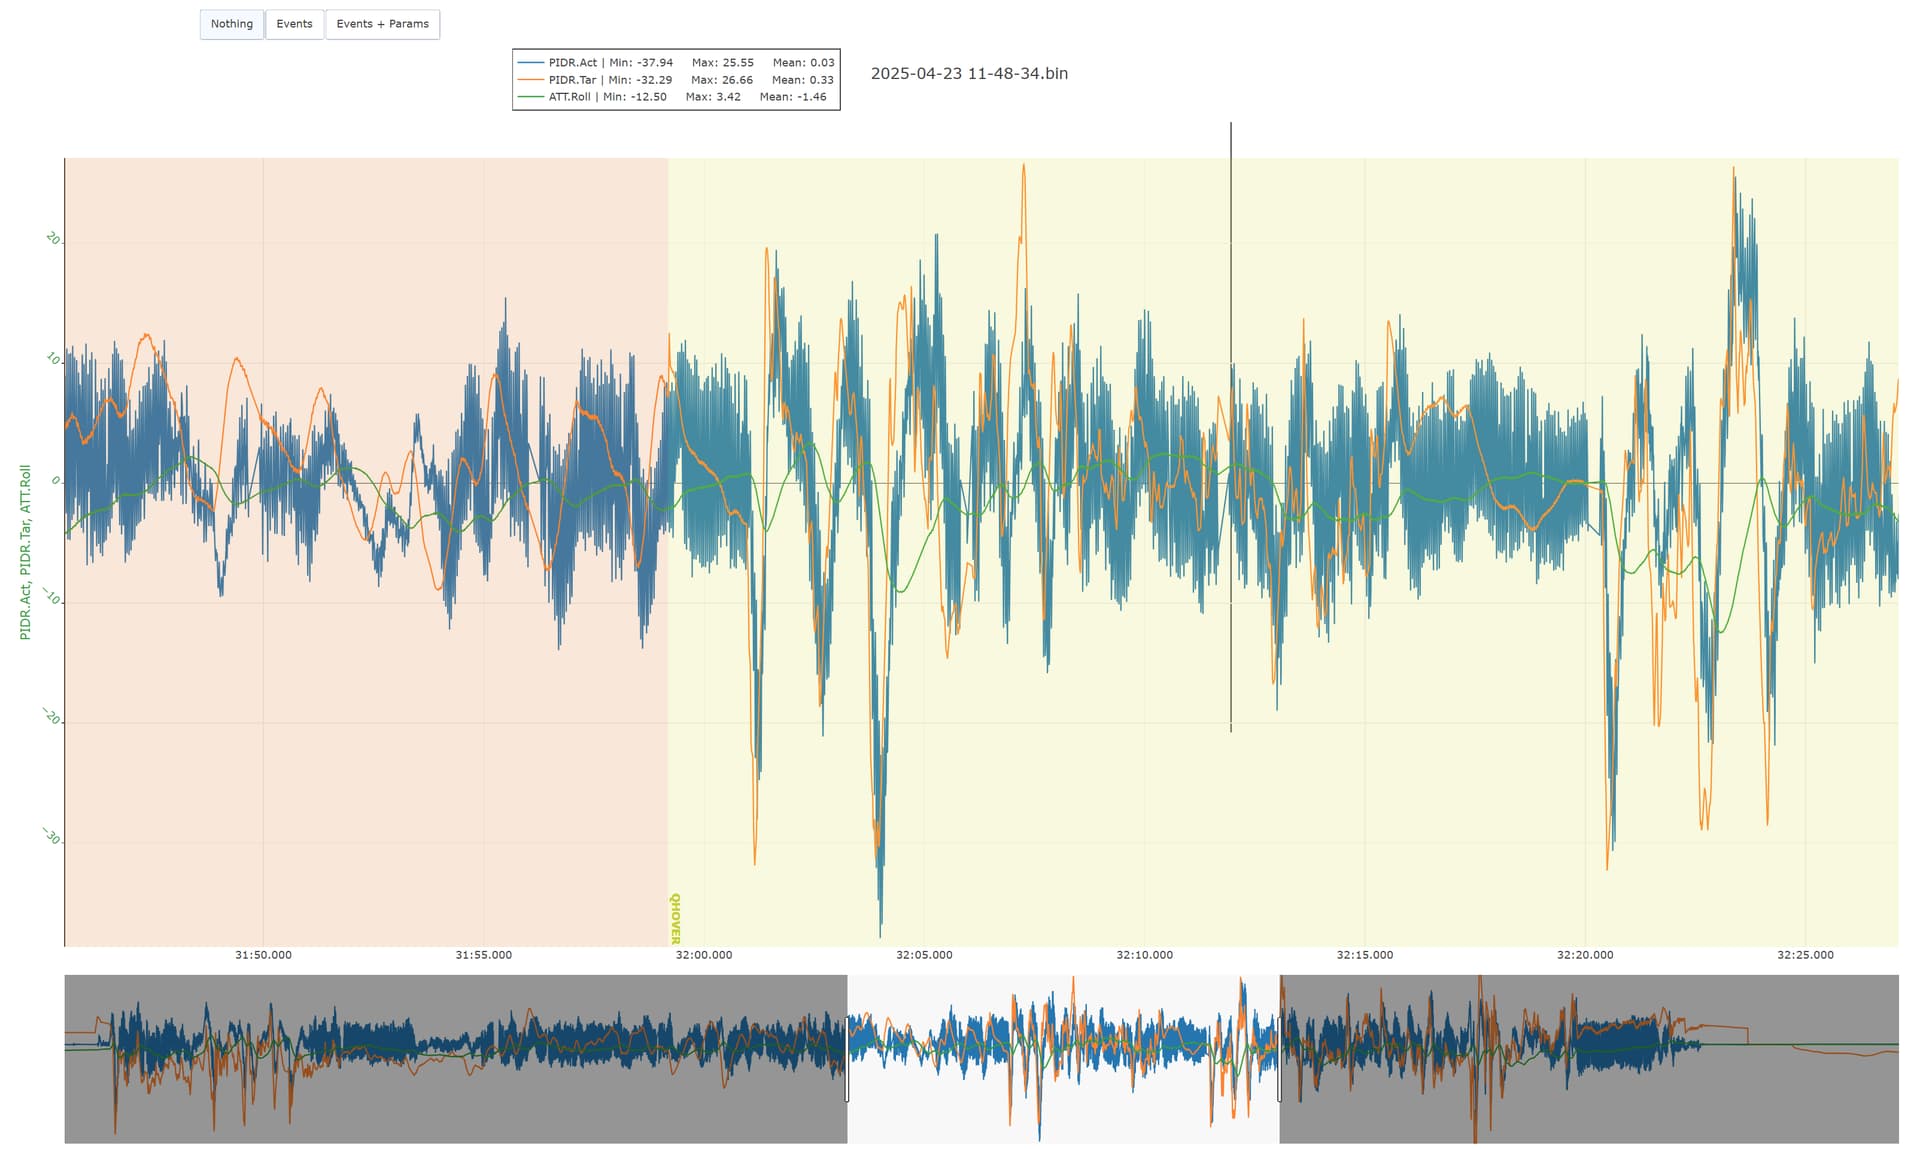Click the log file title 2025-04-23 11-48-34.bin
The width and height of the screenshot is (1920, 1149).
pos(969,73)
